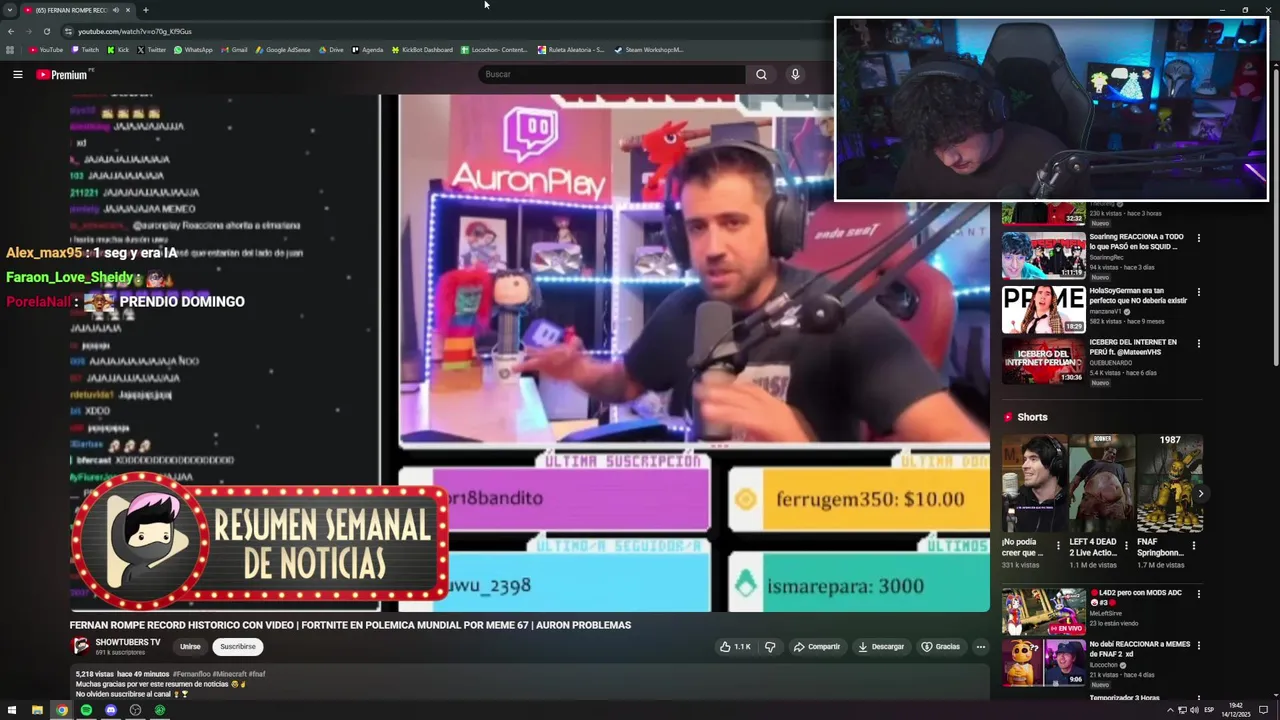This screenshot has height=720, width=1280.
Task: Reload the page
Action: pos(46,31)
